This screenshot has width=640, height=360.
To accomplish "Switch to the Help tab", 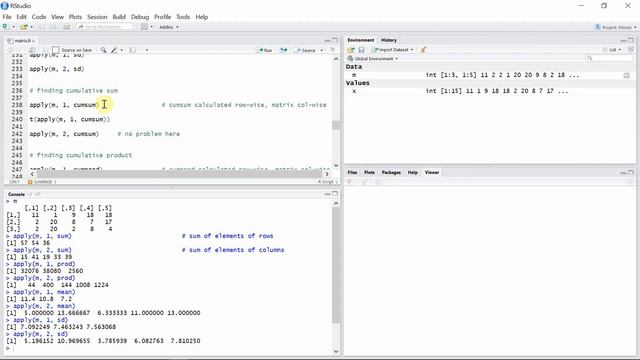I will (x=413, y=172).
